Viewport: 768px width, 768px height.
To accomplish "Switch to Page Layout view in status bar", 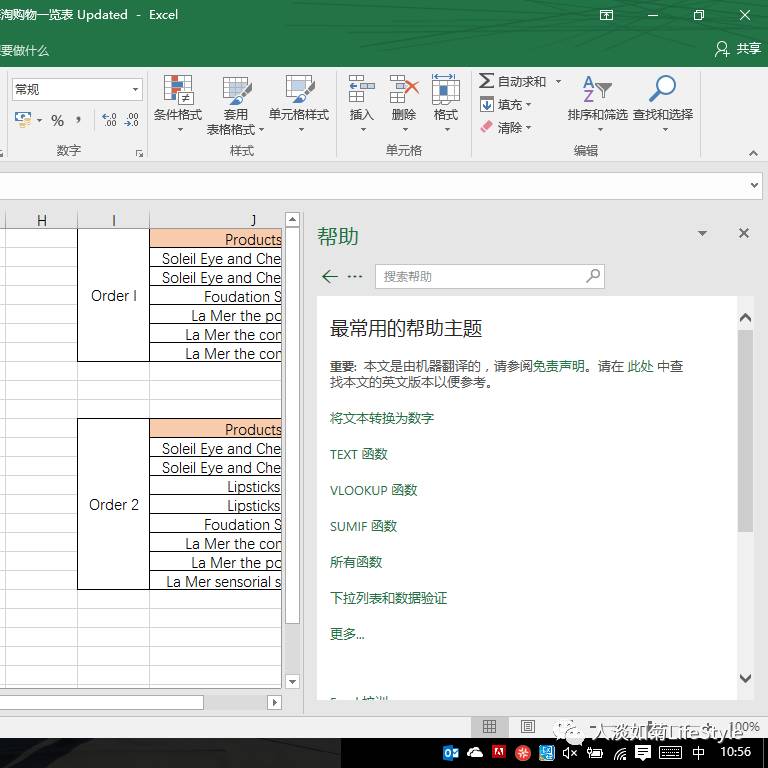I will point(528,726).
